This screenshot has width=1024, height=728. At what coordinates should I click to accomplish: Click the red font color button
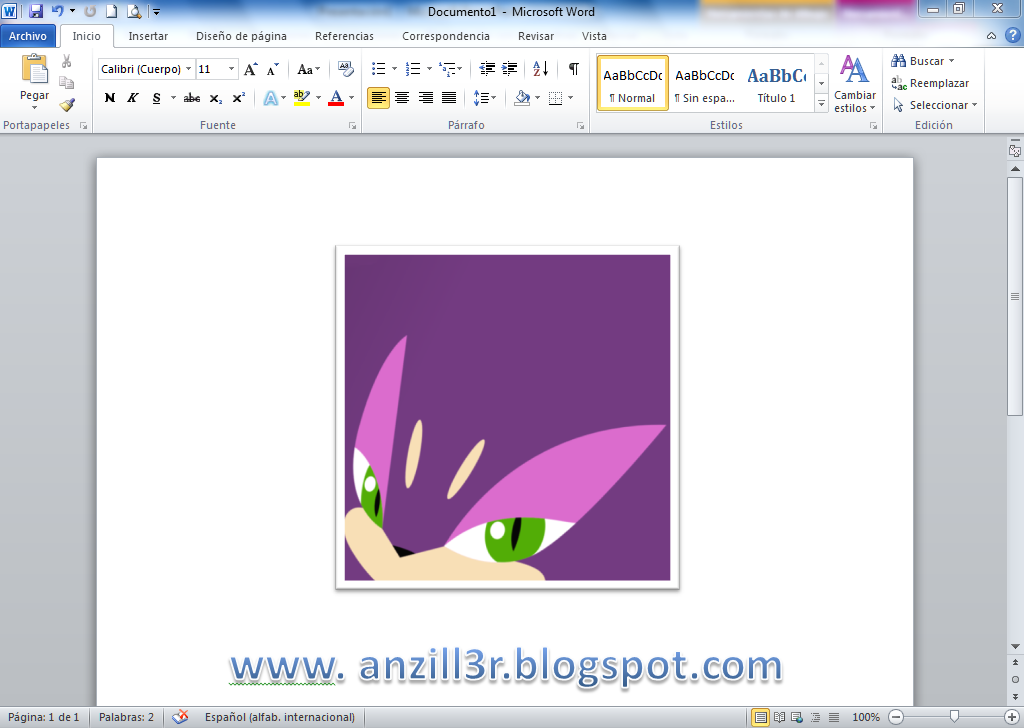[x=336, y=98]
